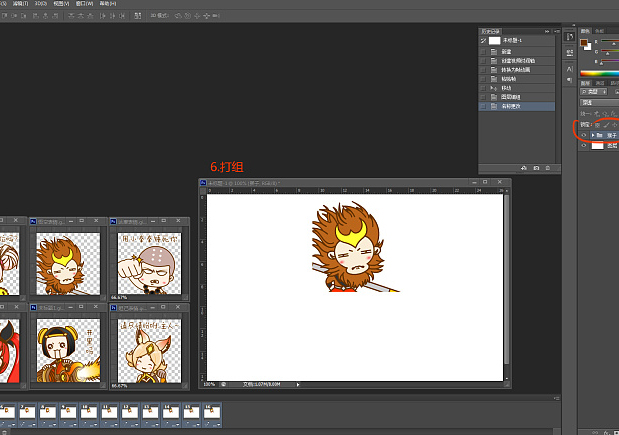Click the history panel new snapshot camera icon
The height and width of the screenshot is (435, 619).
[536, 168]
